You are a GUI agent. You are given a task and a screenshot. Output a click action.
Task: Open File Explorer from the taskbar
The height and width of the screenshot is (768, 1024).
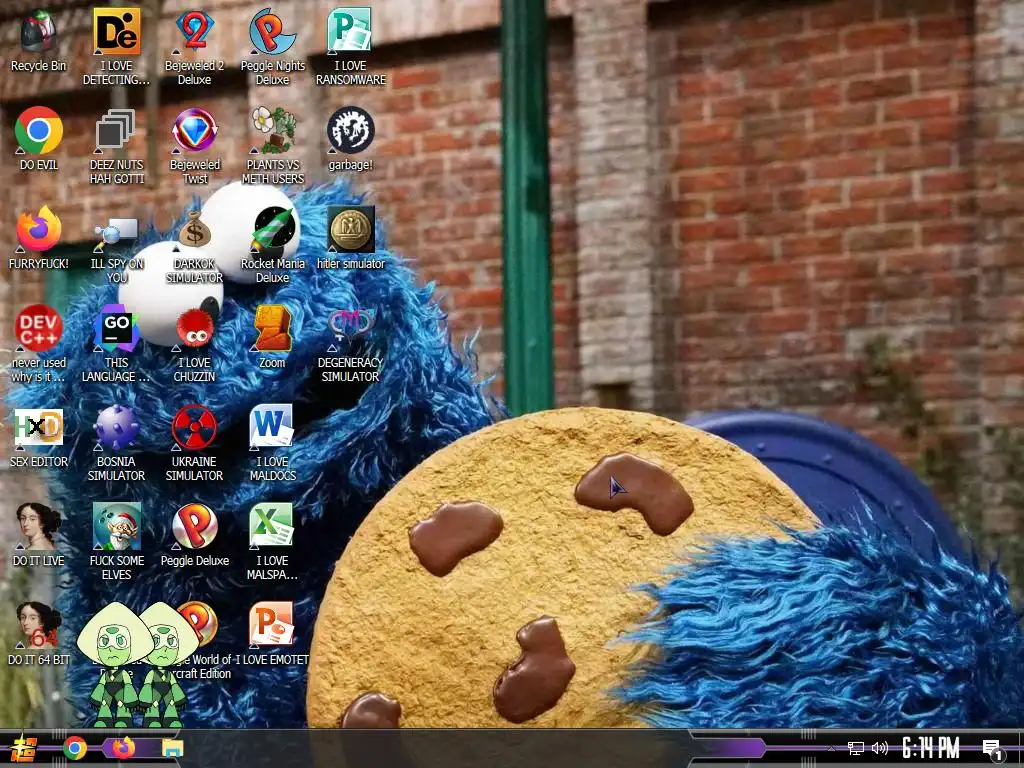[x=173, y=748]
